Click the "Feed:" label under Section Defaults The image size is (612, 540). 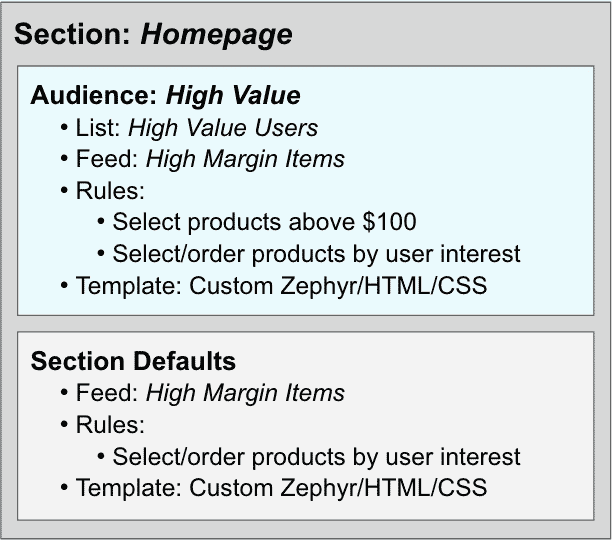pyautogui.click(x=107, y=393)
